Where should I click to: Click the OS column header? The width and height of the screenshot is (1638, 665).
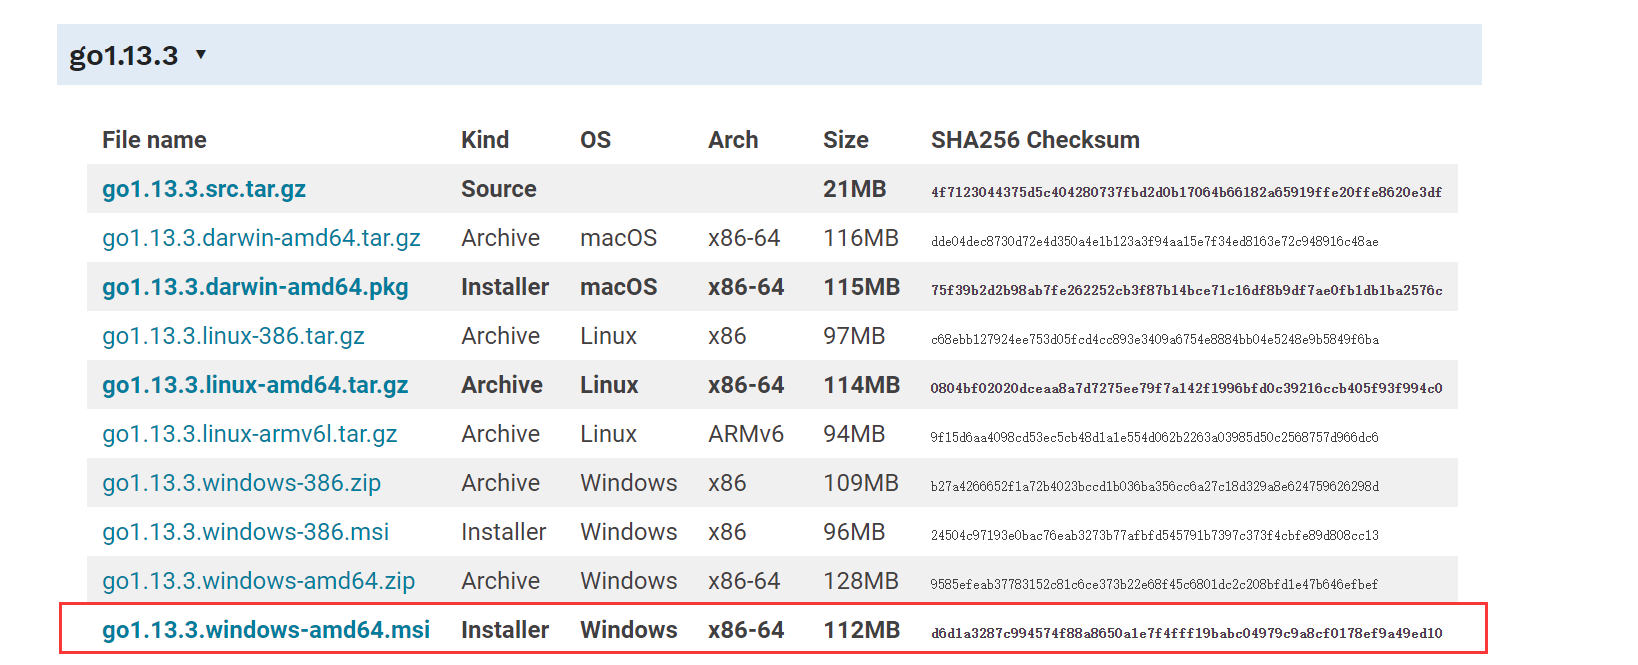pos(595,140)
